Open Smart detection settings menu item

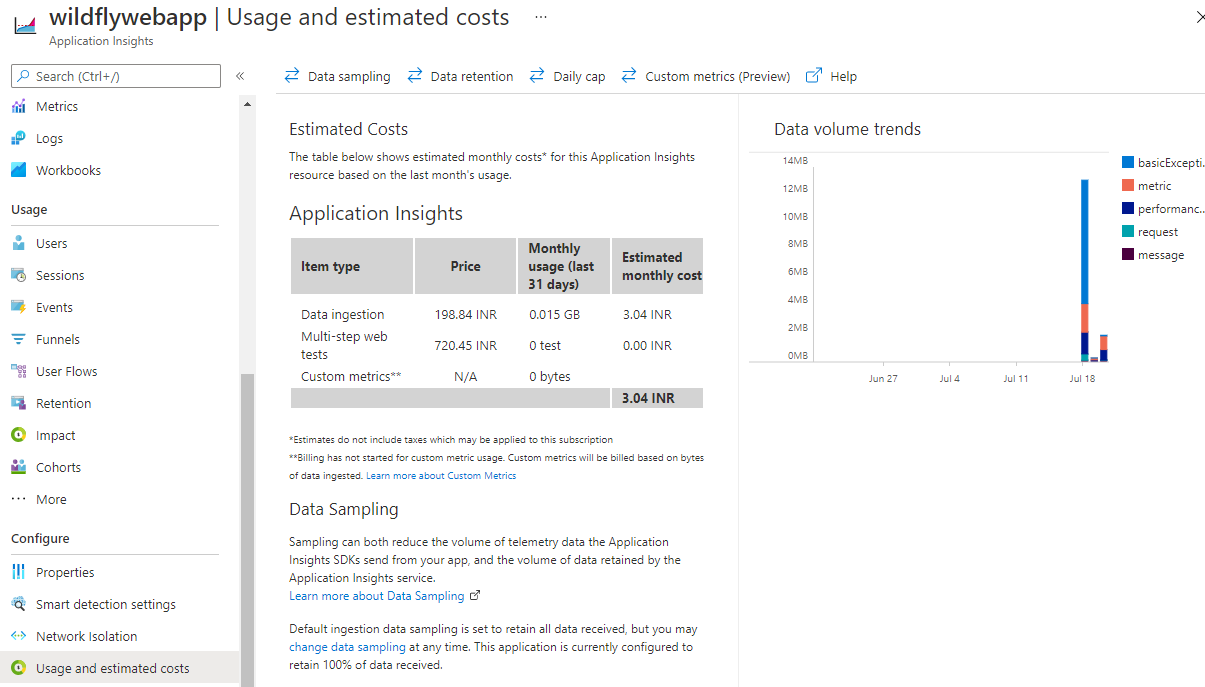[106, 605]
